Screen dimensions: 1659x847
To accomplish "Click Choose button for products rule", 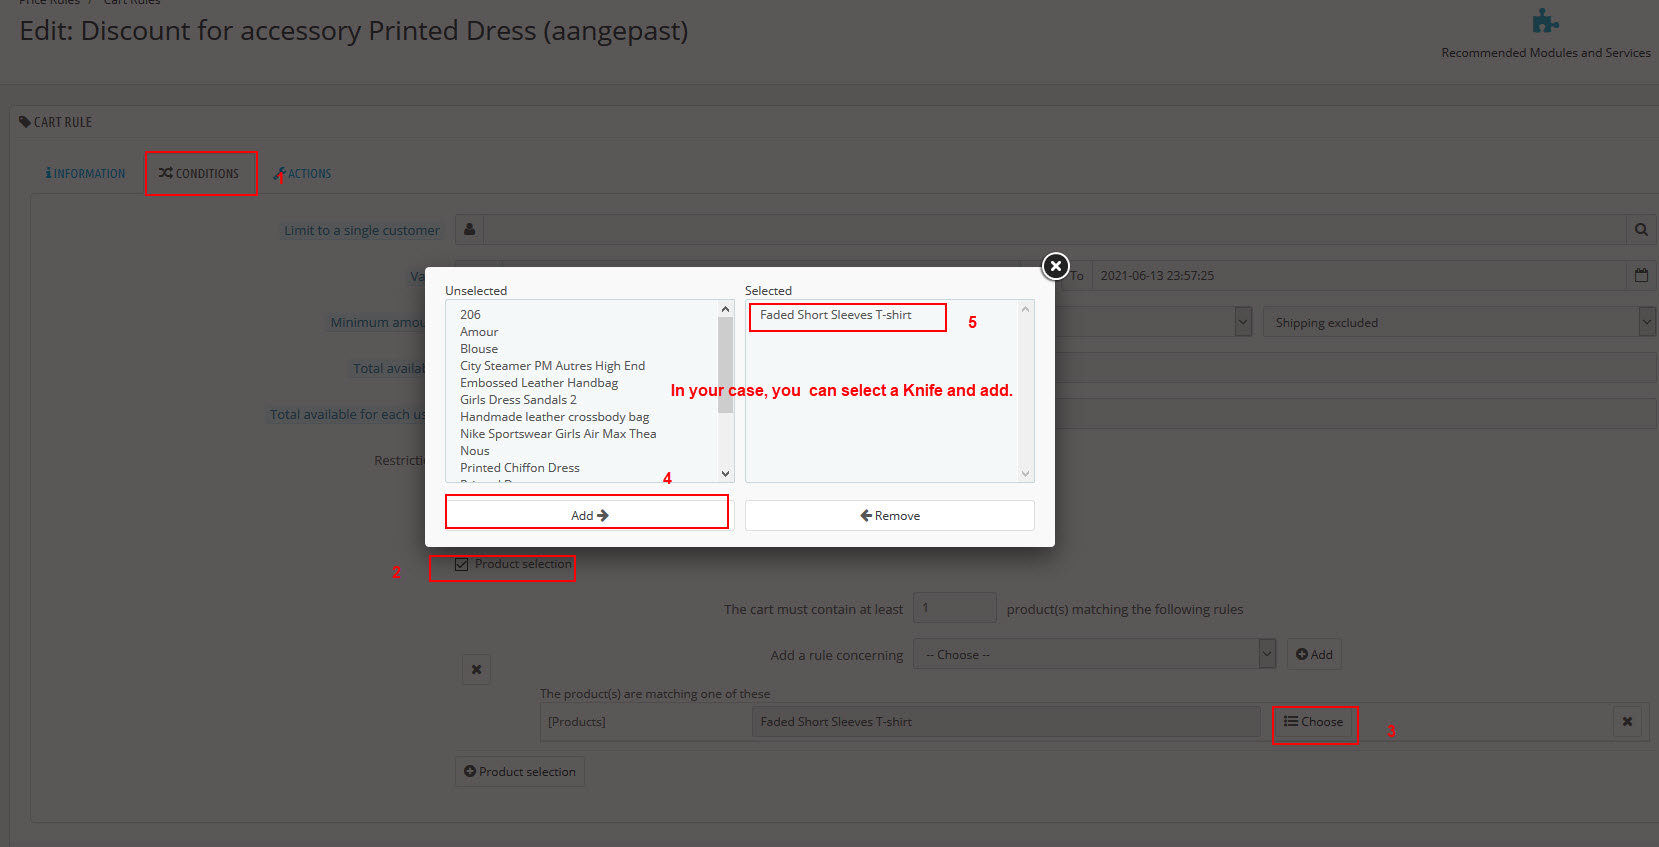I will click(1314, 722).
